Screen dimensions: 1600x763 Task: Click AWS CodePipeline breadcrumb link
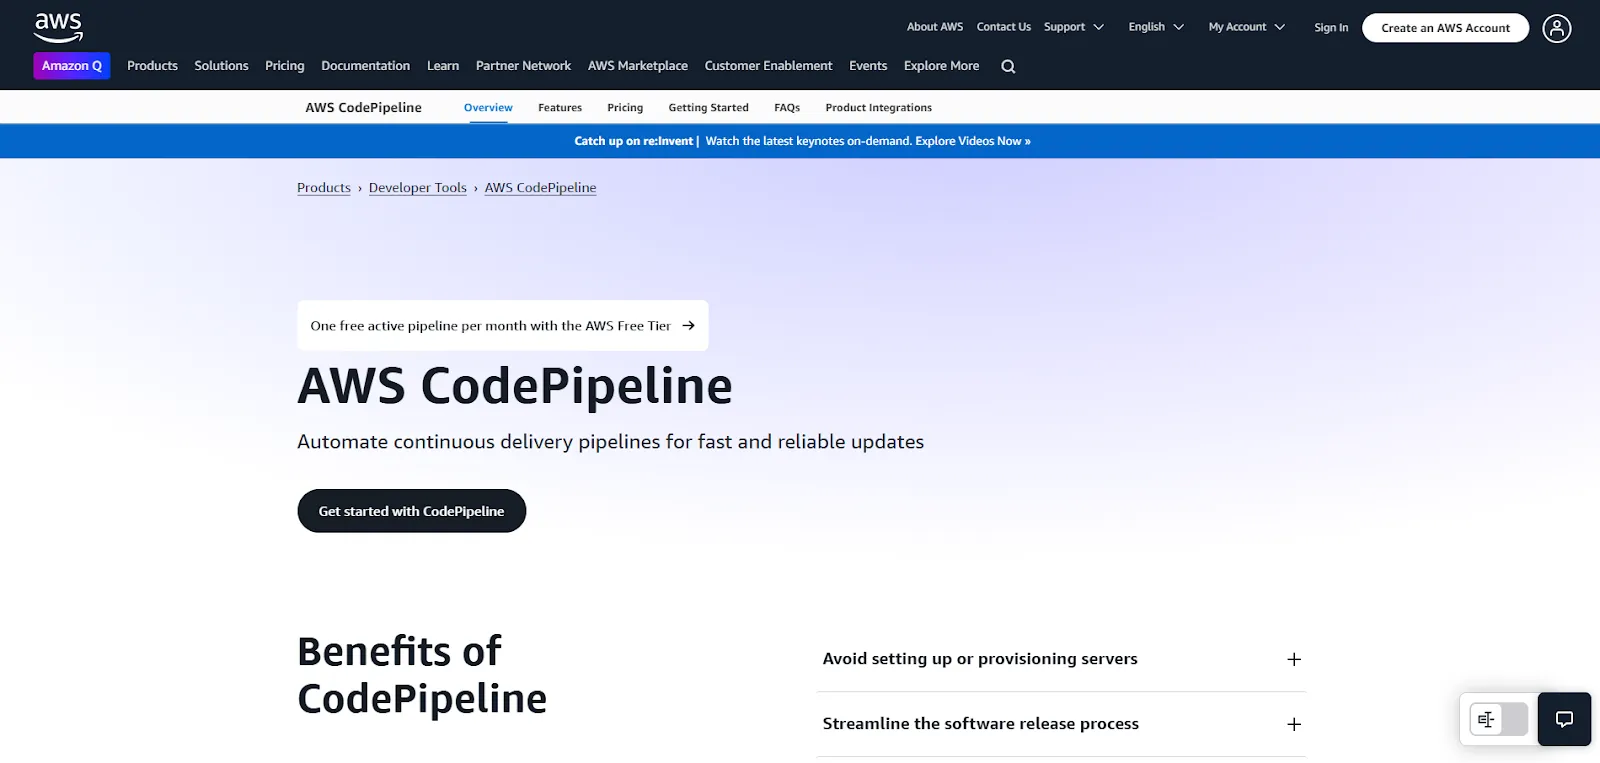540,188
